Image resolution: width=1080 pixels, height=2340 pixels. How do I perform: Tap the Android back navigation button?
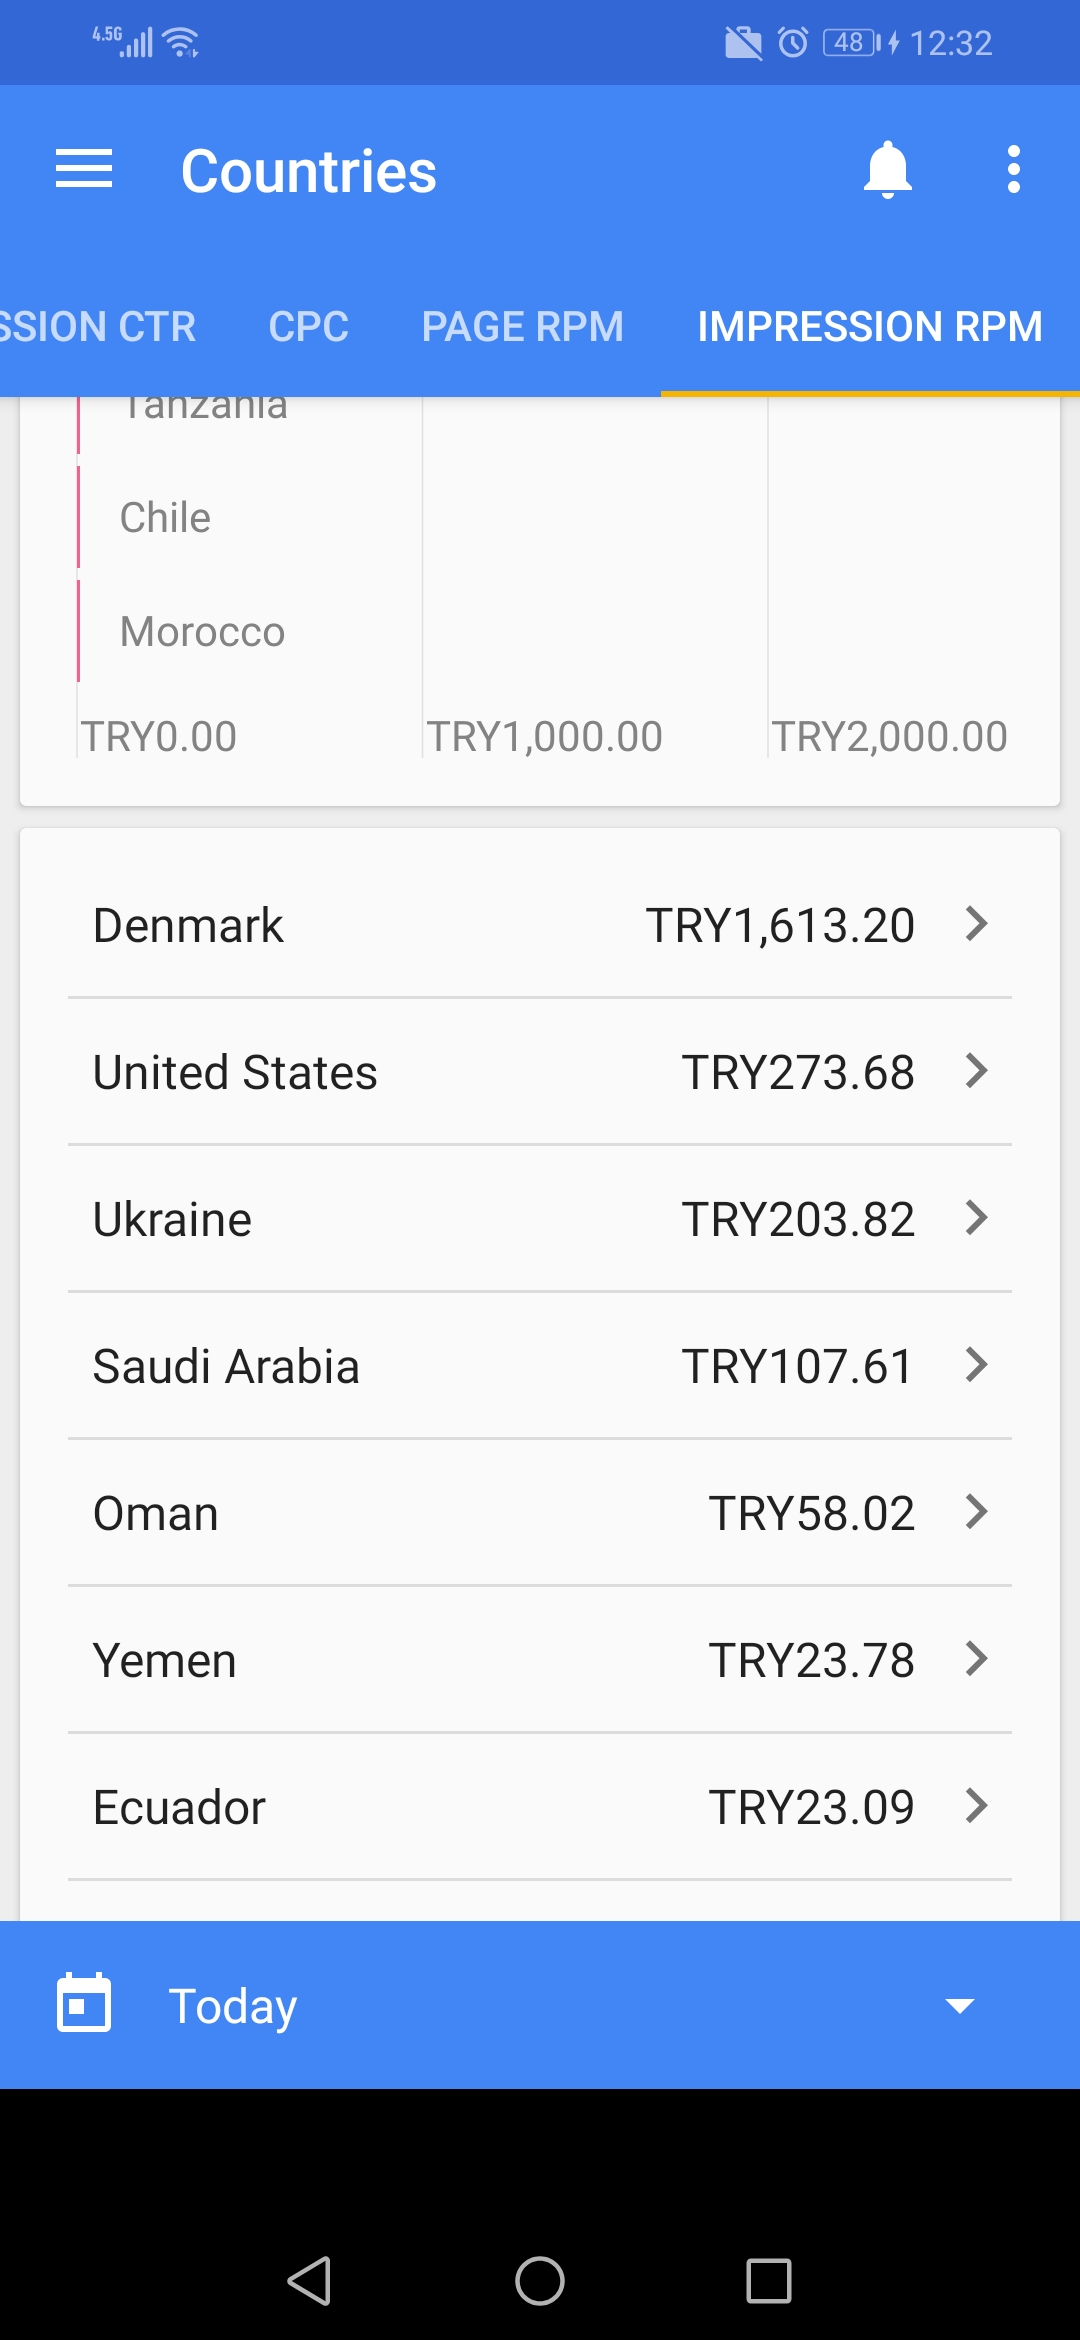pos(309,2281)
